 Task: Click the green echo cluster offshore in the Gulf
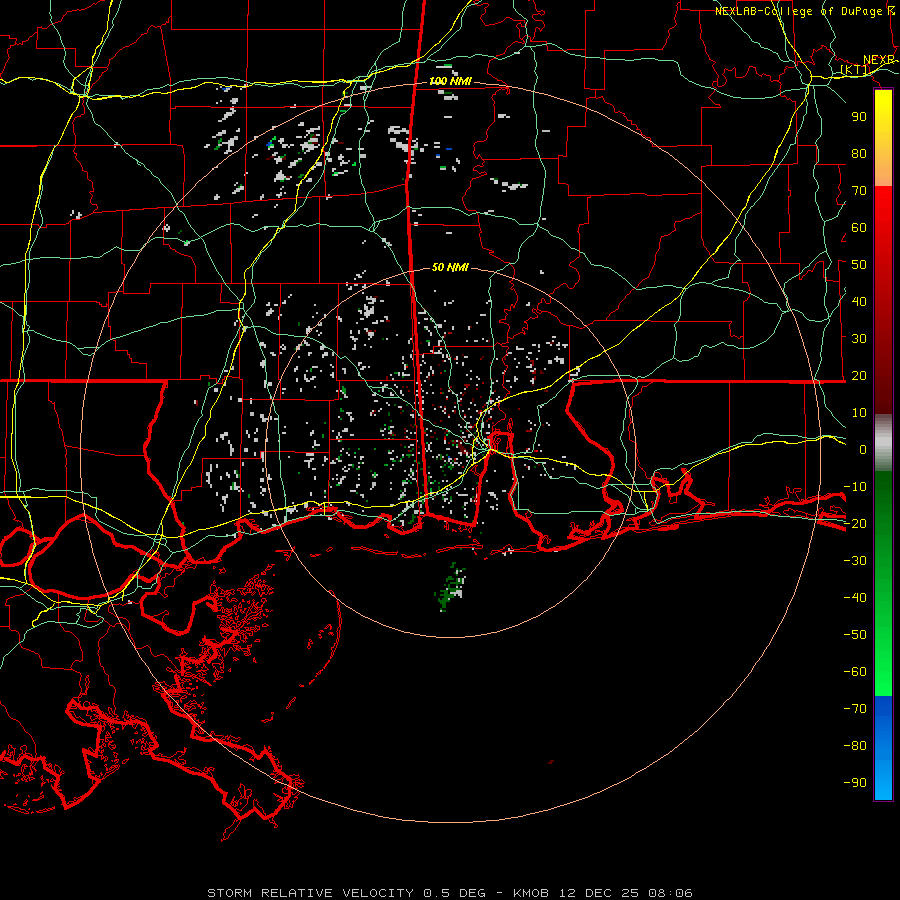(451, 587)
